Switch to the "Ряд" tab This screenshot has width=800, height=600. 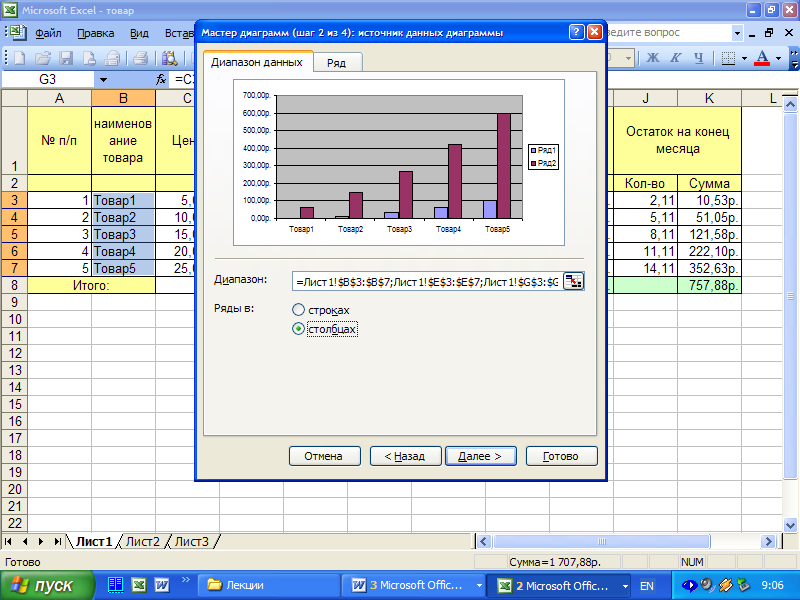[x=337, y=62]
